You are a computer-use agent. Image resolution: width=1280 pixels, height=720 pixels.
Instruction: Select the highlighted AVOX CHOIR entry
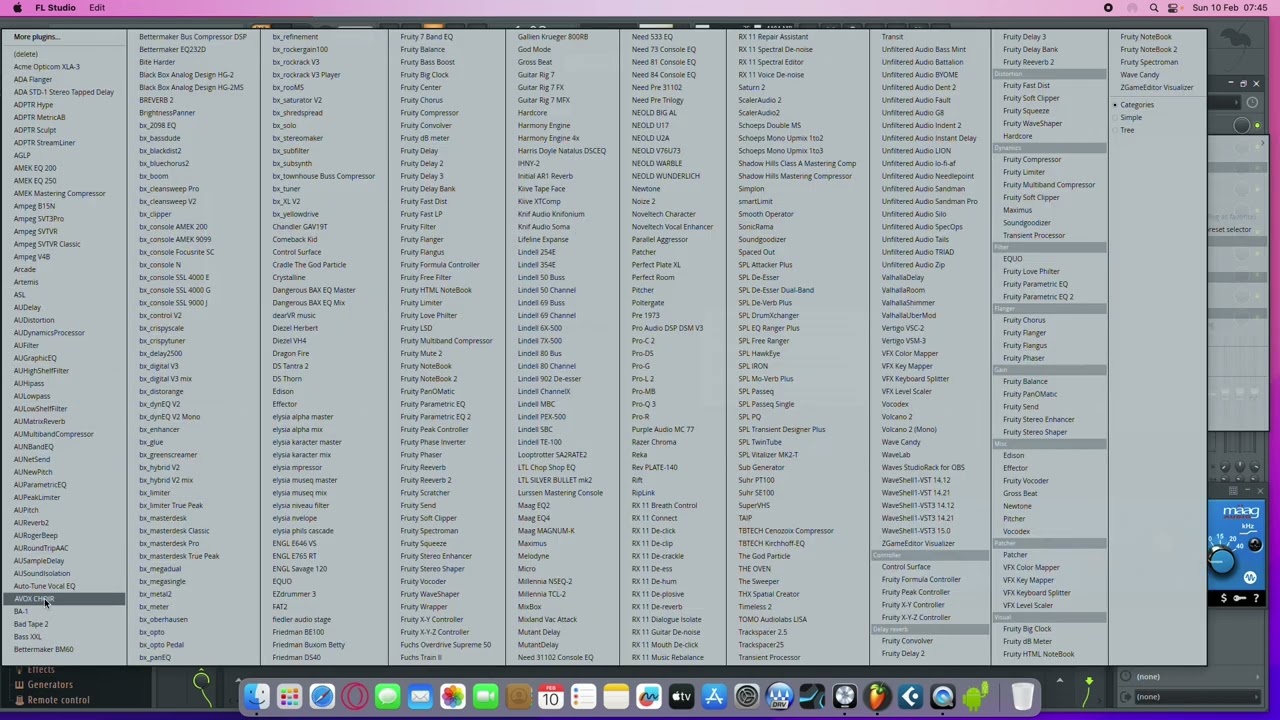click(x=65, y=599)
